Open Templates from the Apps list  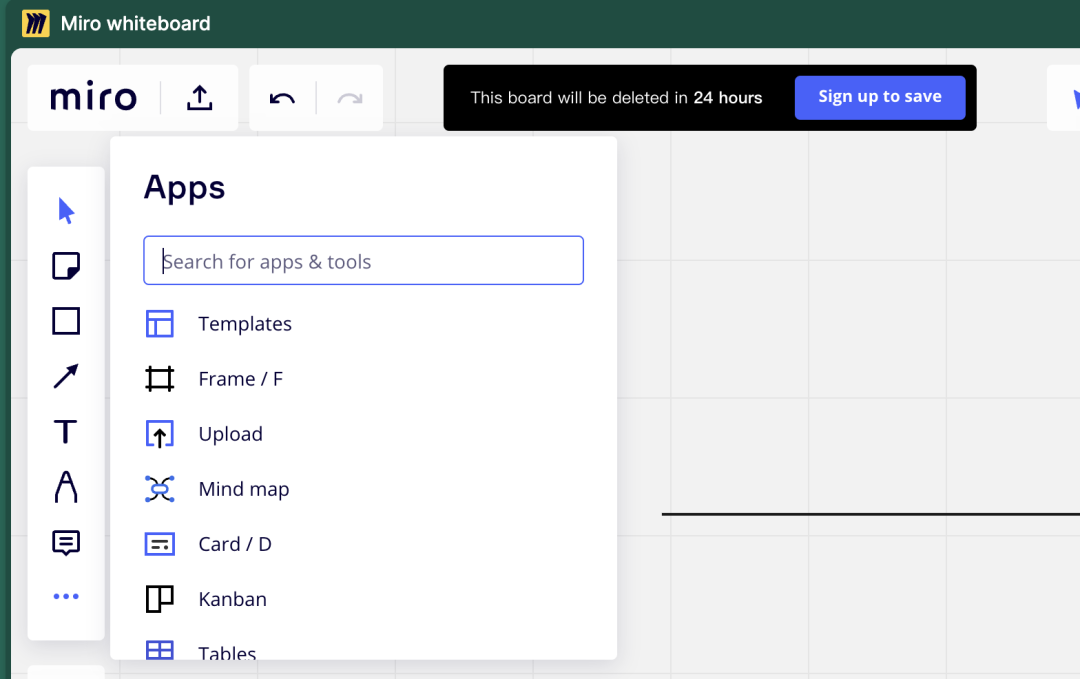pyautogui.click(x=245, y=324)
